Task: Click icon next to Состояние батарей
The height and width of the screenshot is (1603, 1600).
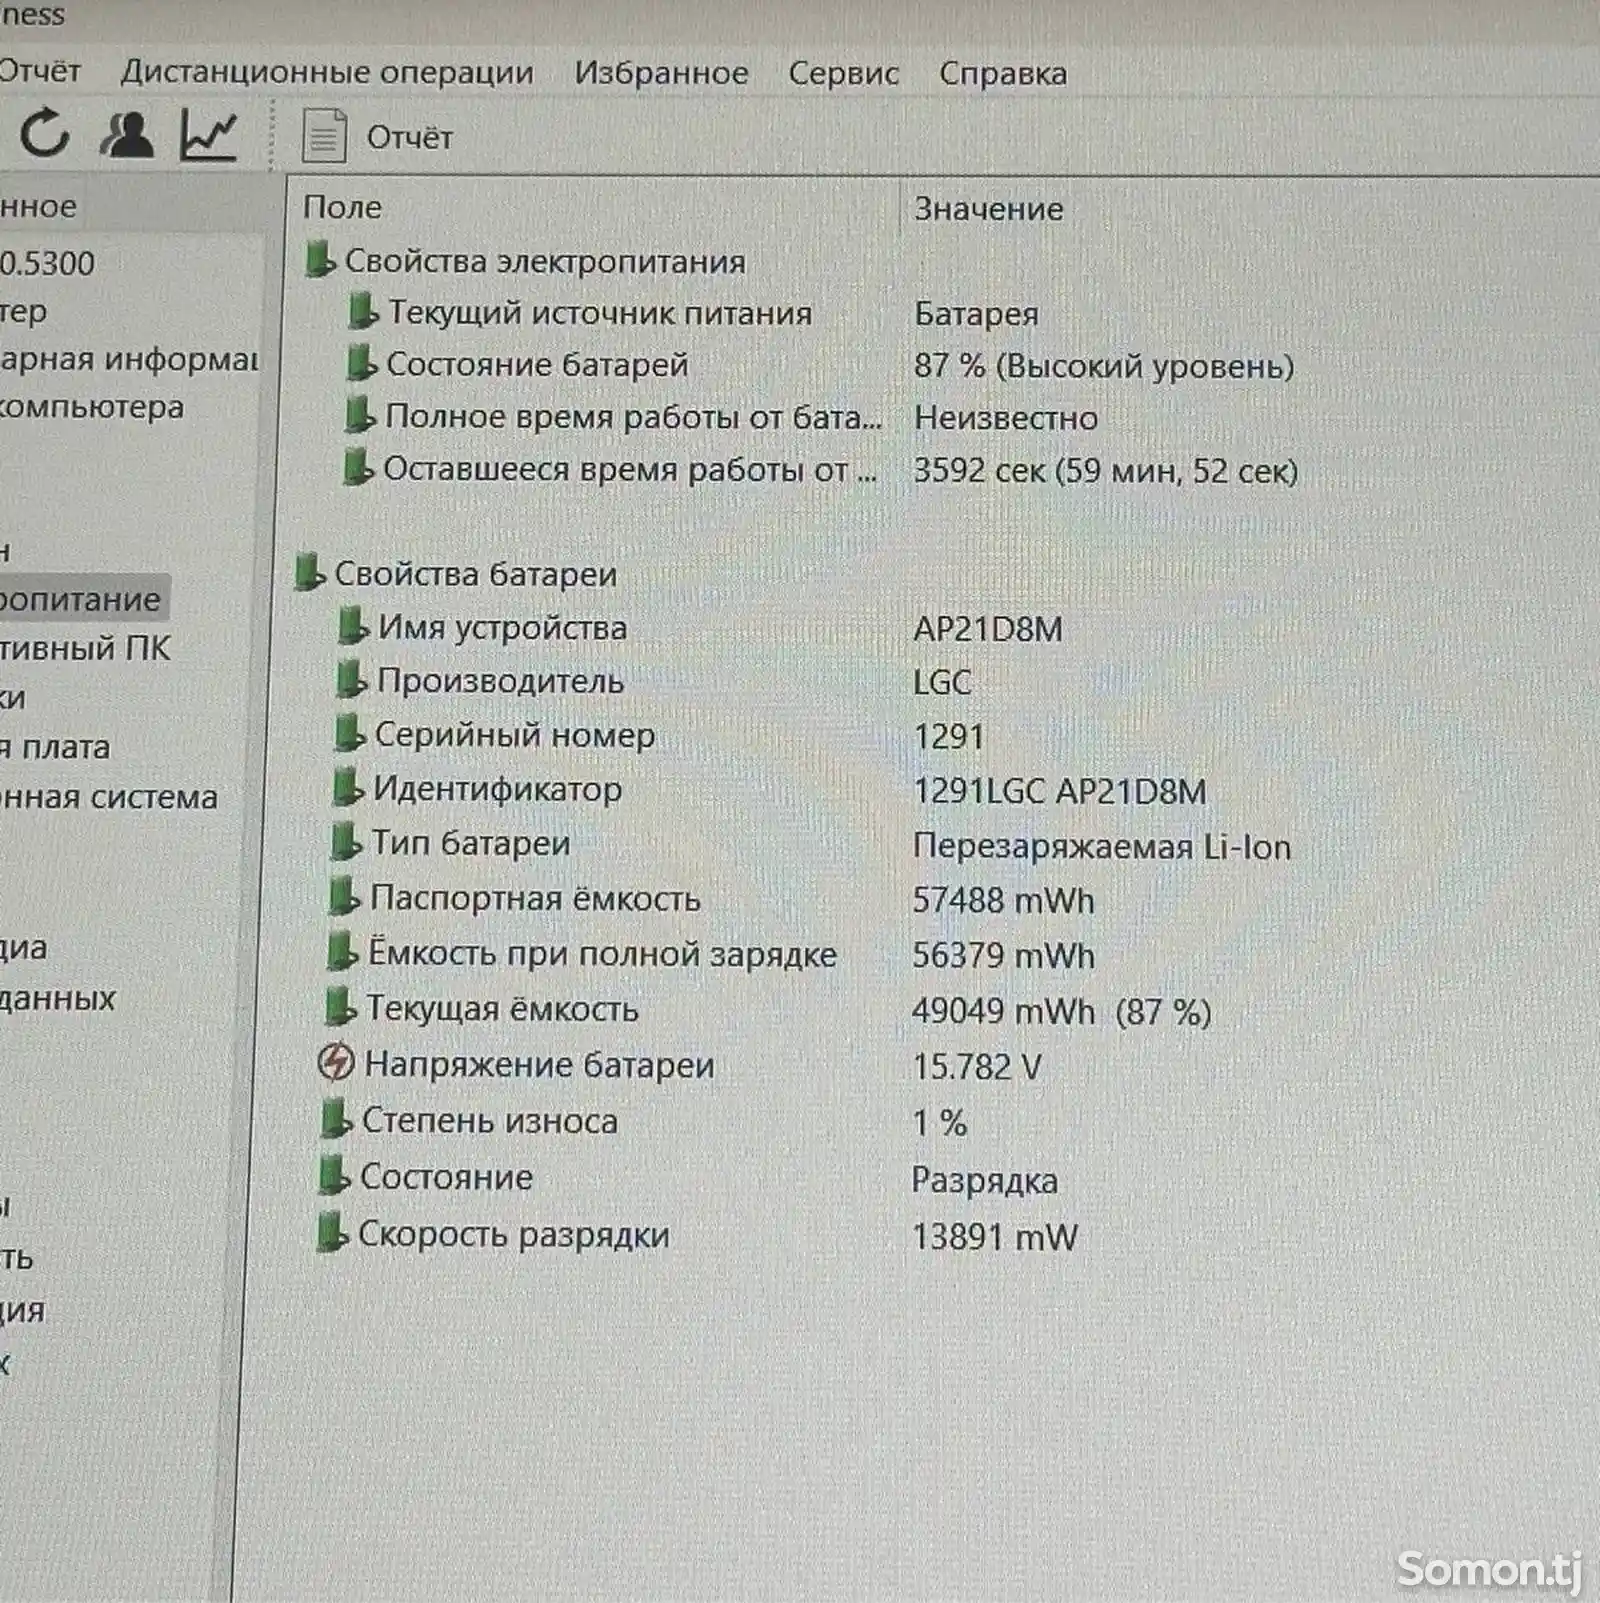Action: pyautogui.click(x=361, y=364)
